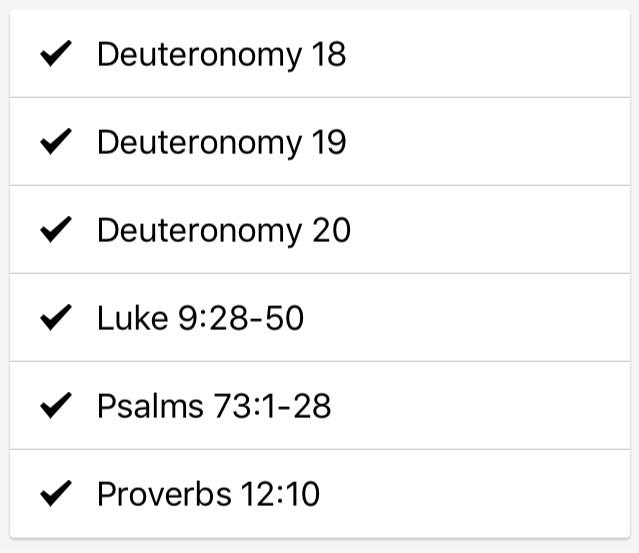Open the Proverbs 12:10 verse title
The image size is (639, 553).
click(208, 494)
